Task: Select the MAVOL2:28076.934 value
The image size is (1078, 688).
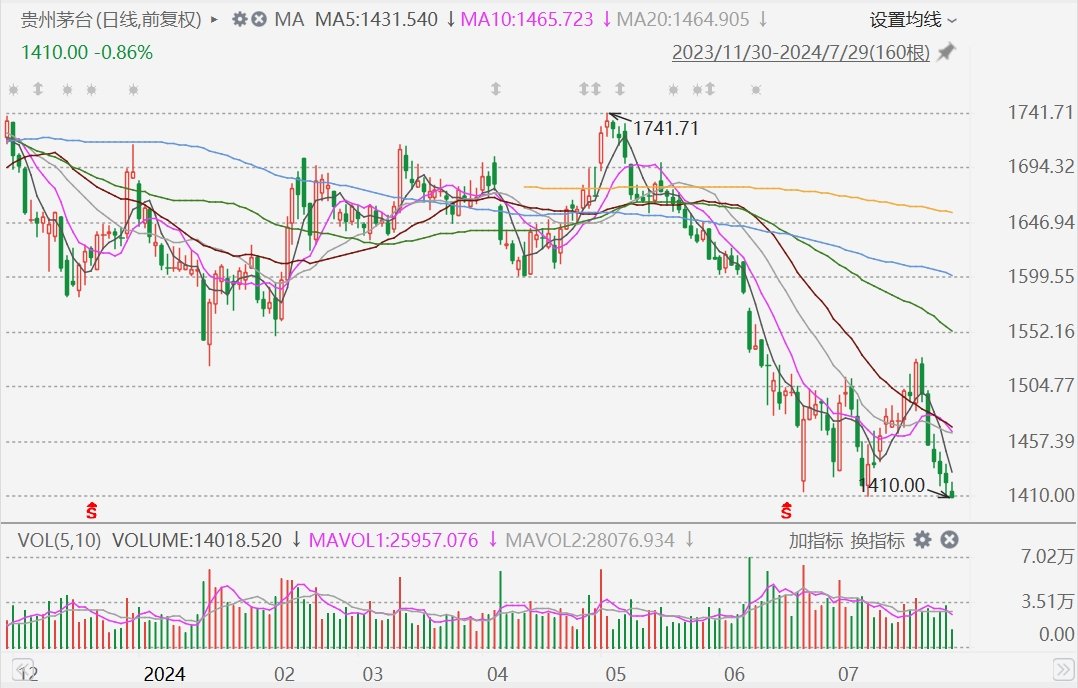Action: [x=590, y=540]
